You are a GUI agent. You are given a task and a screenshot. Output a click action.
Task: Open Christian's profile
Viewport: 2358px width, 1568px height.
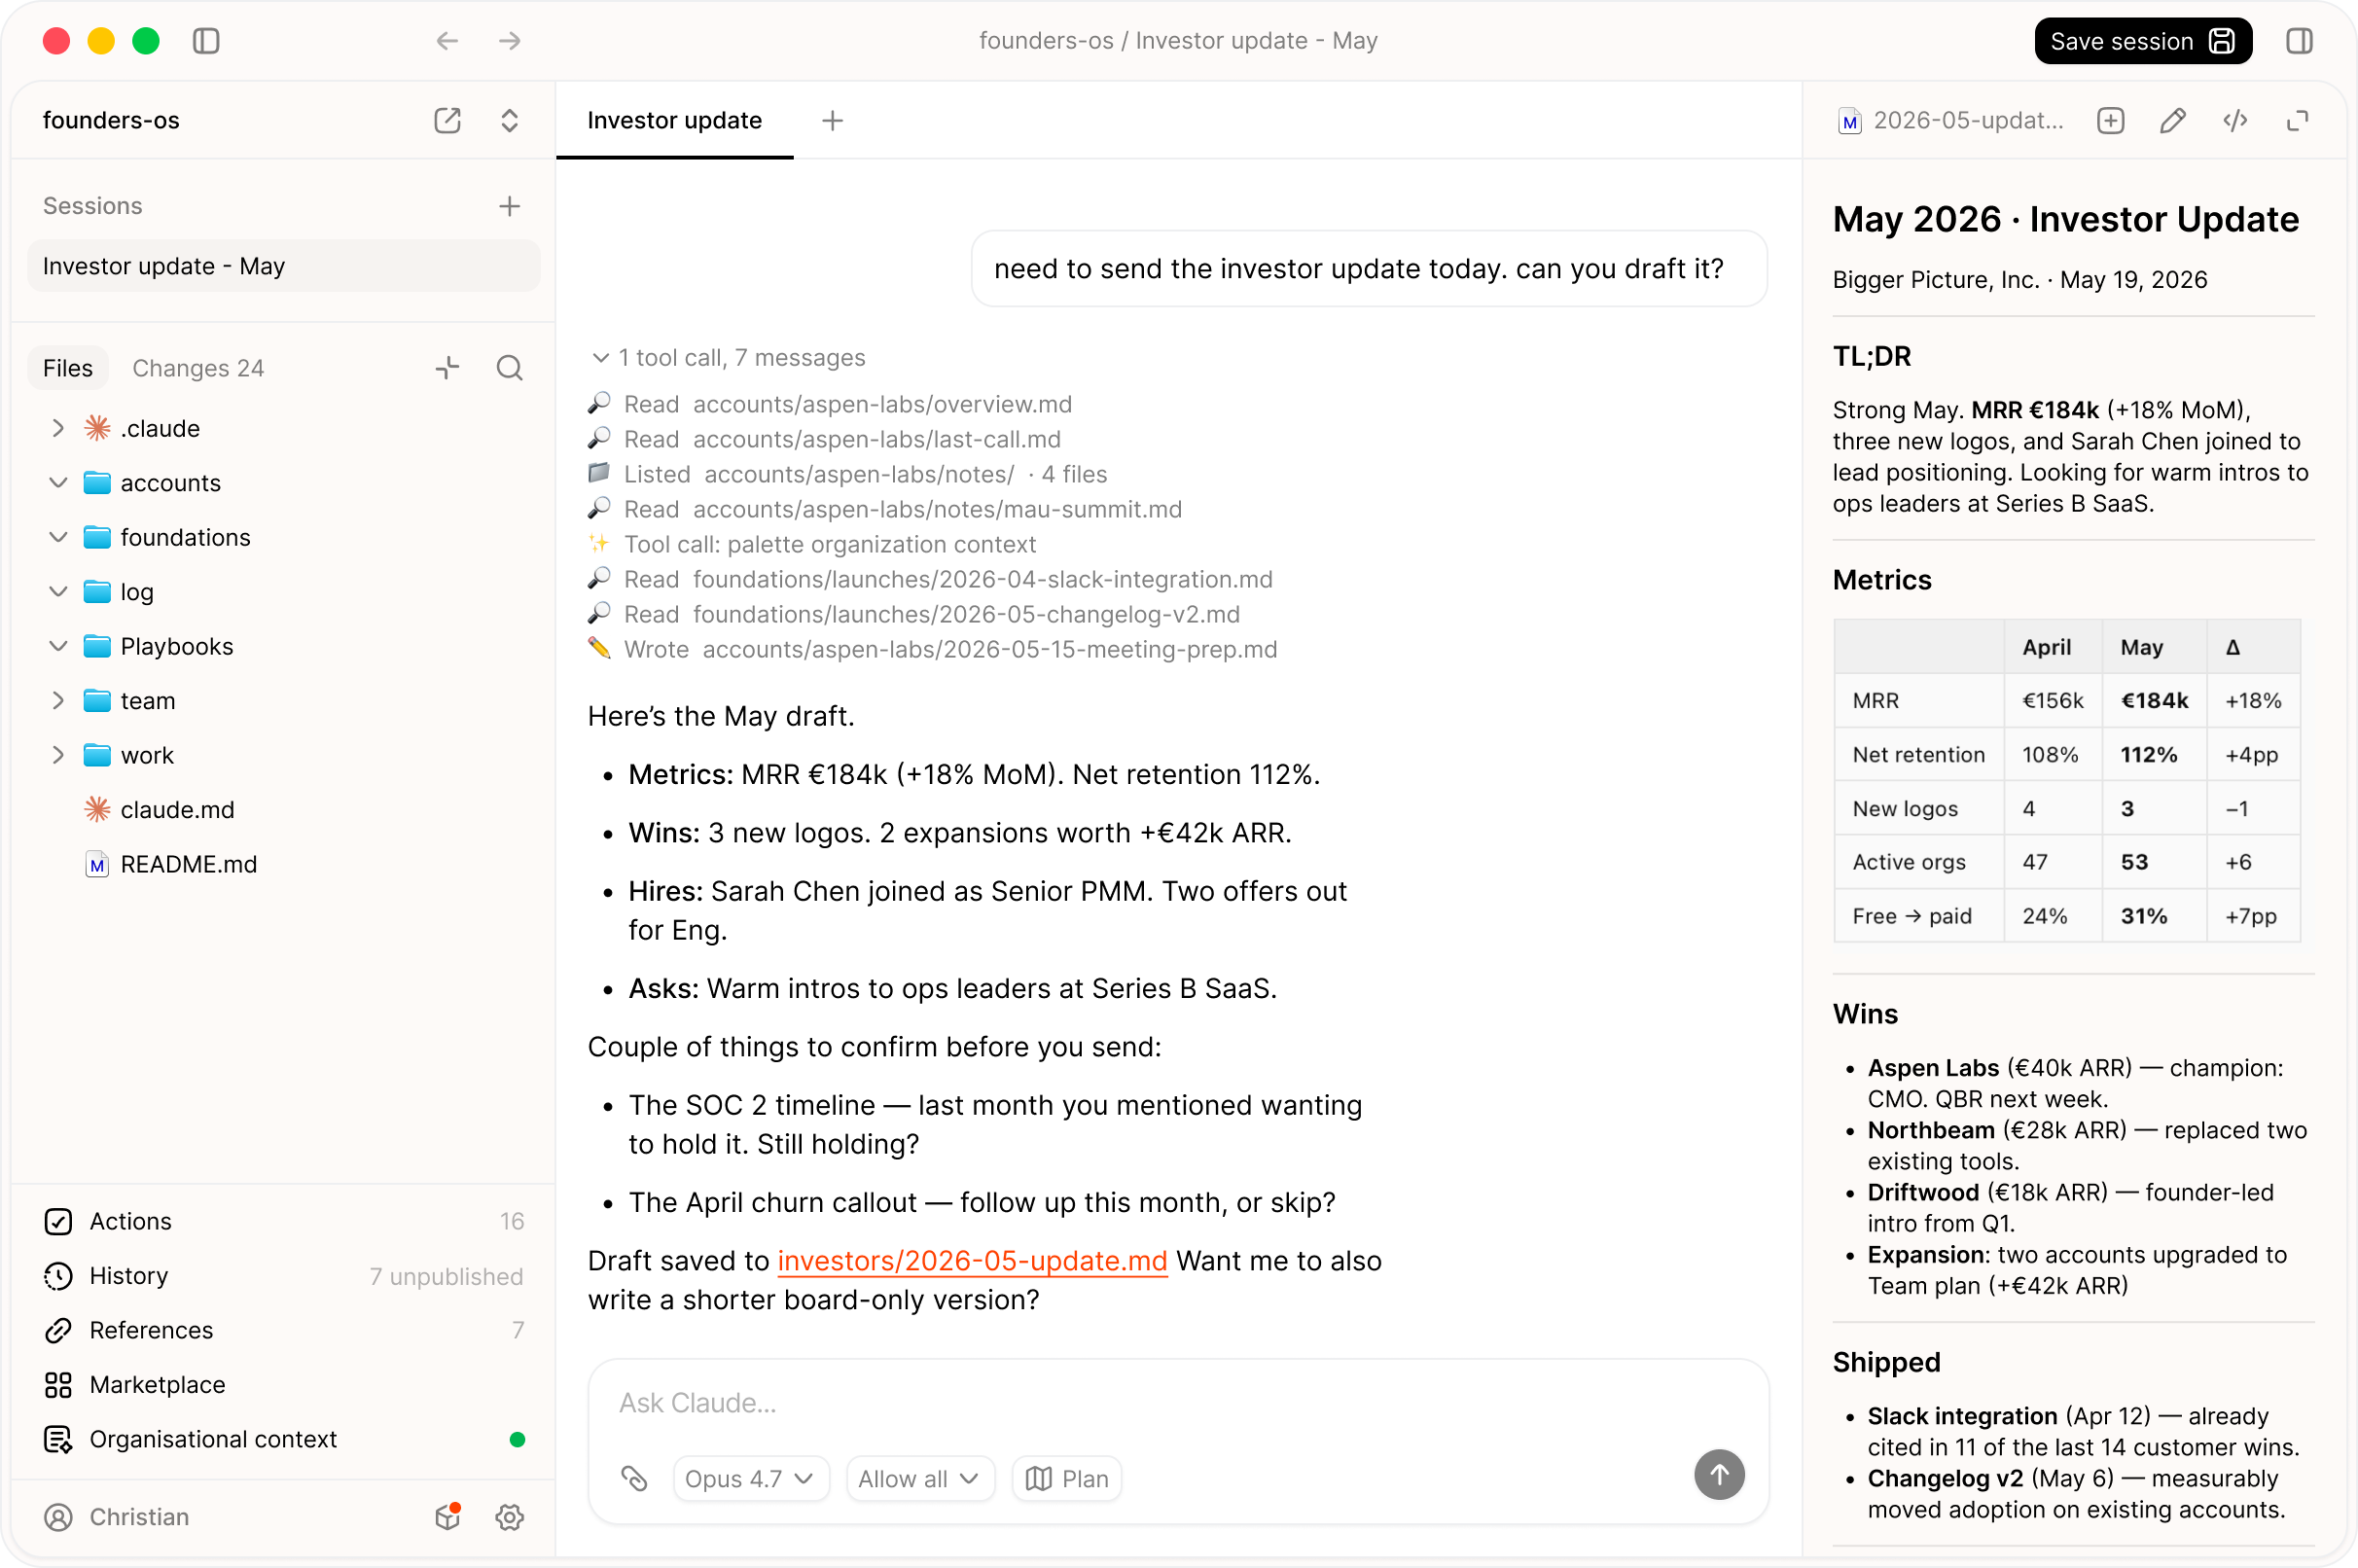[x=116, y=1517]
